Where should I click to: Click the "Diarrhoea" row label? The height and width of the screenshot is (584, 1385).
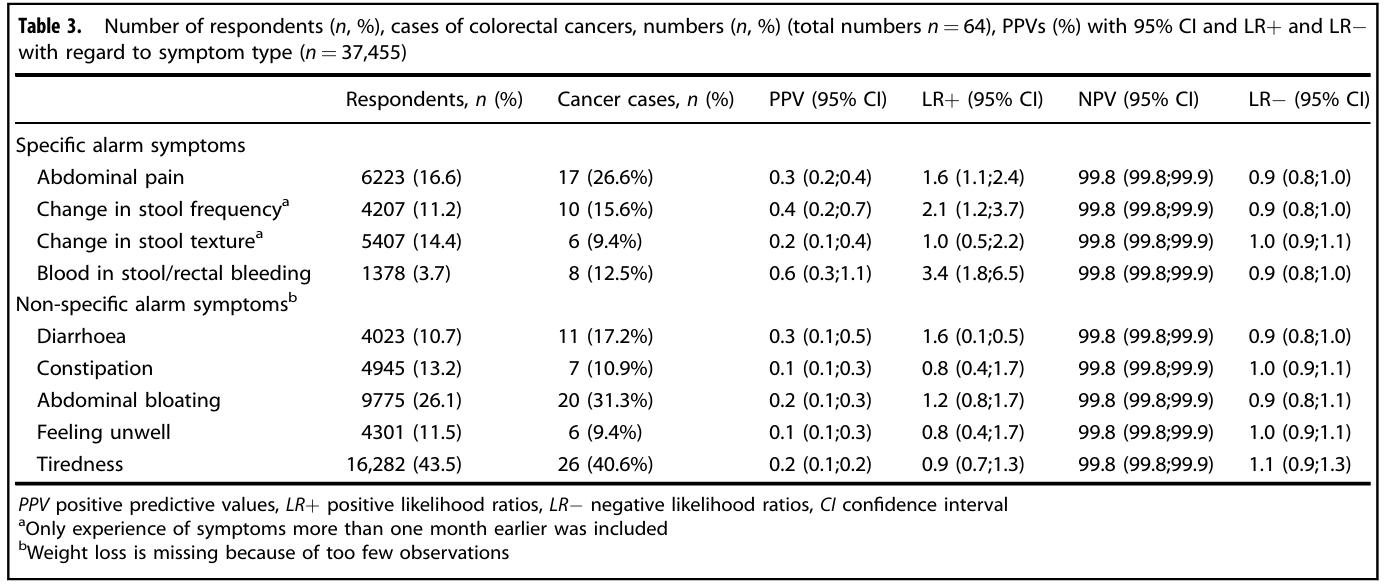click(82, 337)
